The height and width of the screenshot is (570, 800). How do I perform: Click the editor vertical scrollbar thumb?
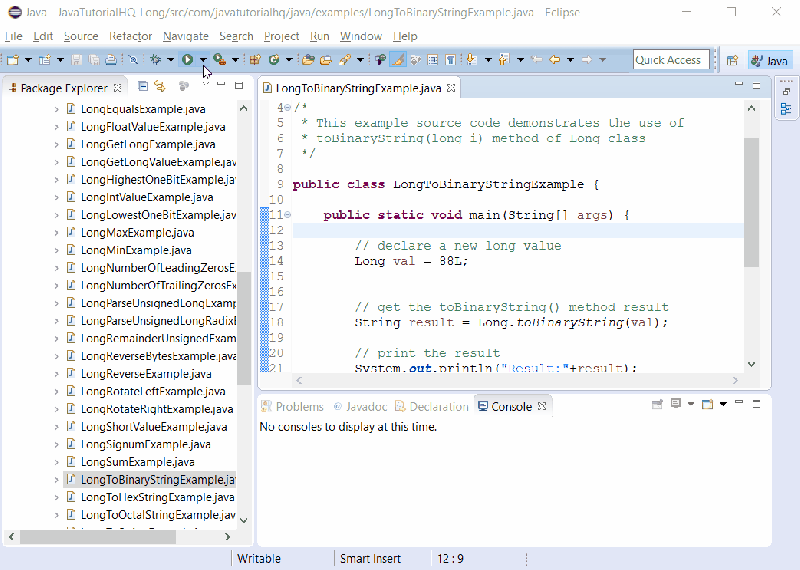pyautogui.click(x=751, y=202)
